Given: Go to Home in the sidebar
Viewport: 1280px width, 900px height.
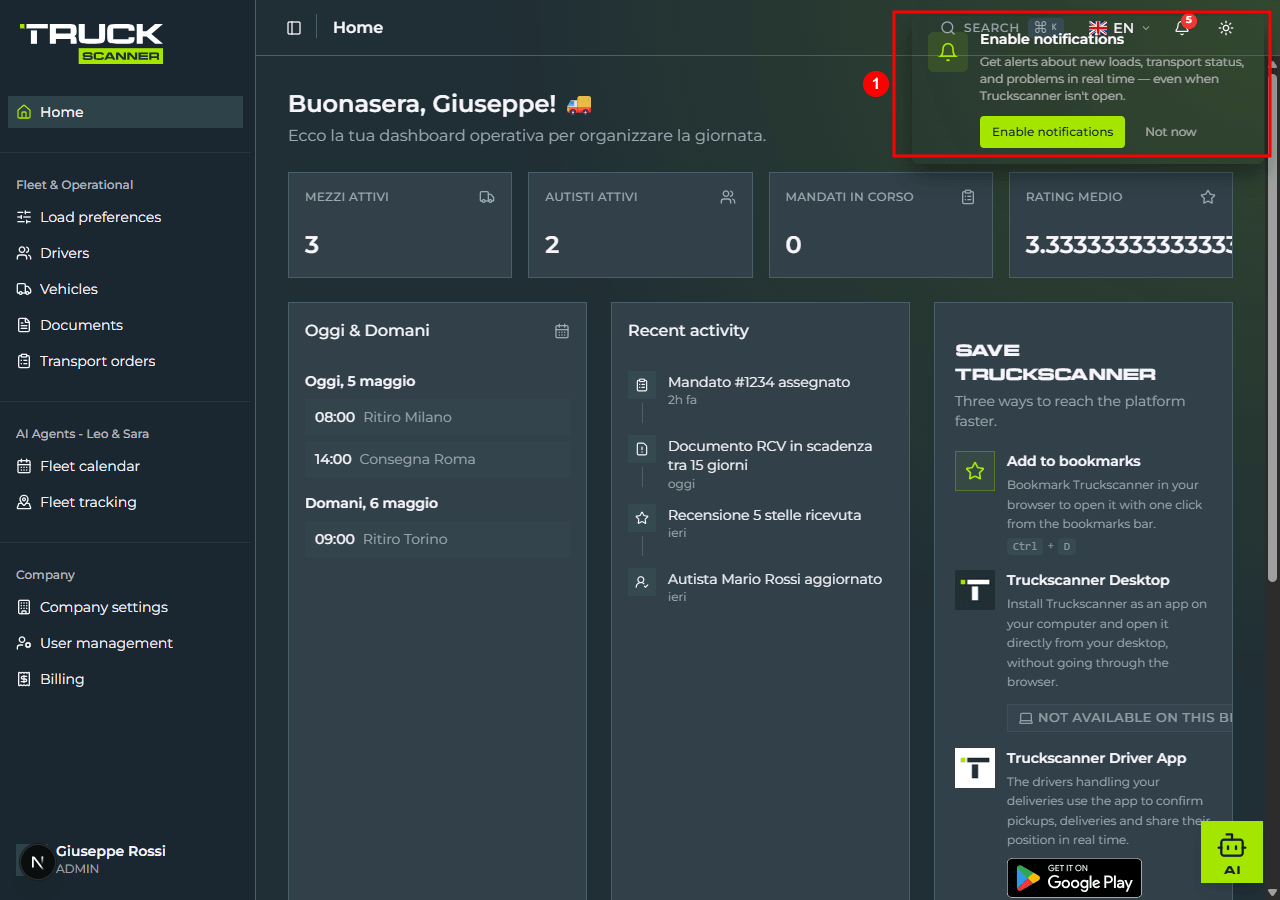Looking at the screenshot, I should (x=125, y=112).
